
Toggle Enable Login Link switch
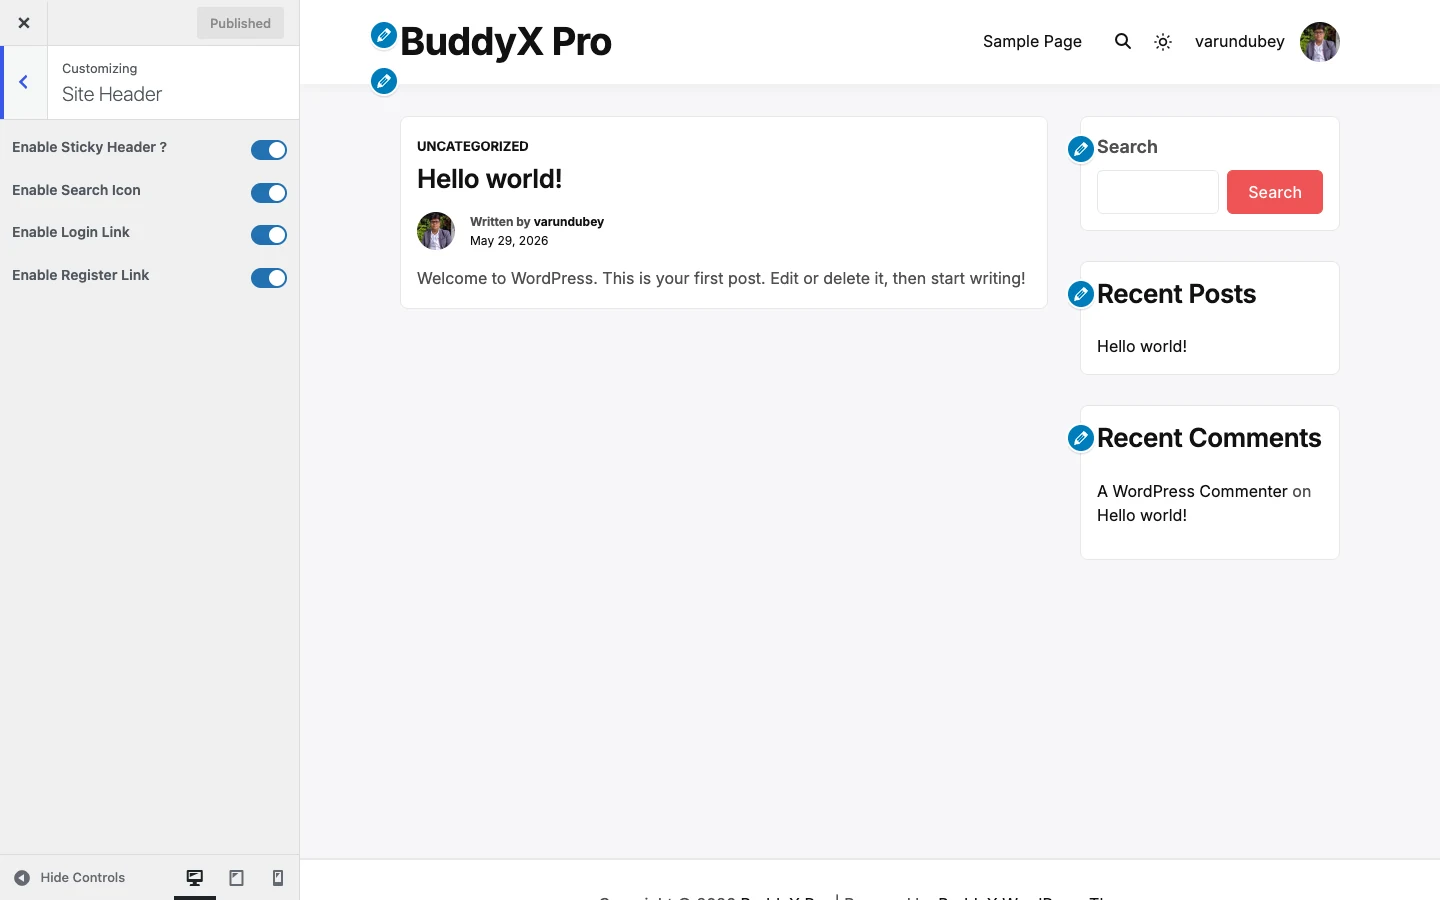click(269, 235)
